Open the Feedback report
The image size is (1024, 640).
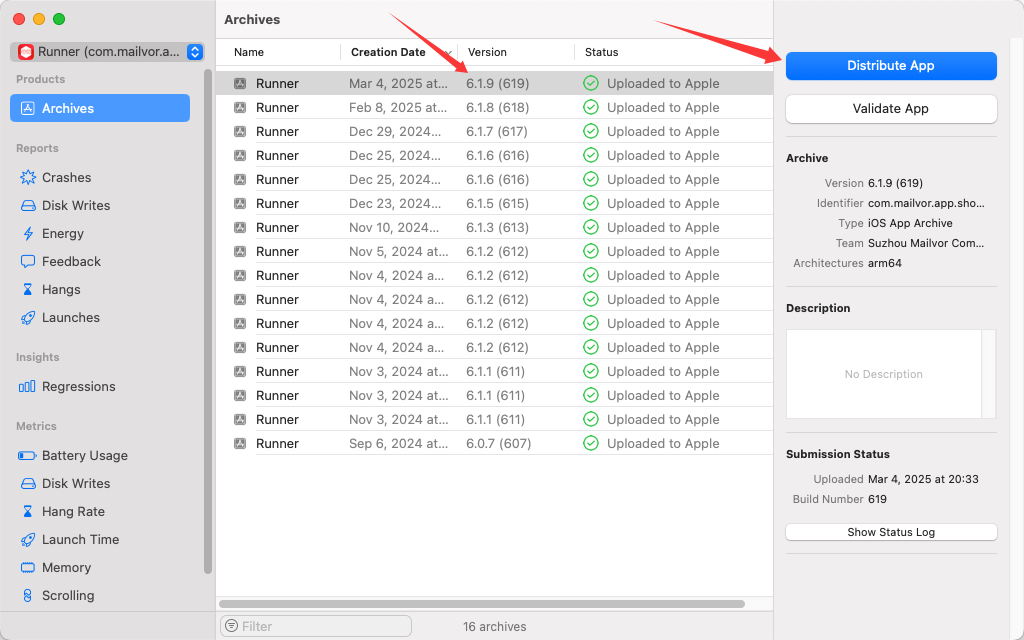click(70, 262)
